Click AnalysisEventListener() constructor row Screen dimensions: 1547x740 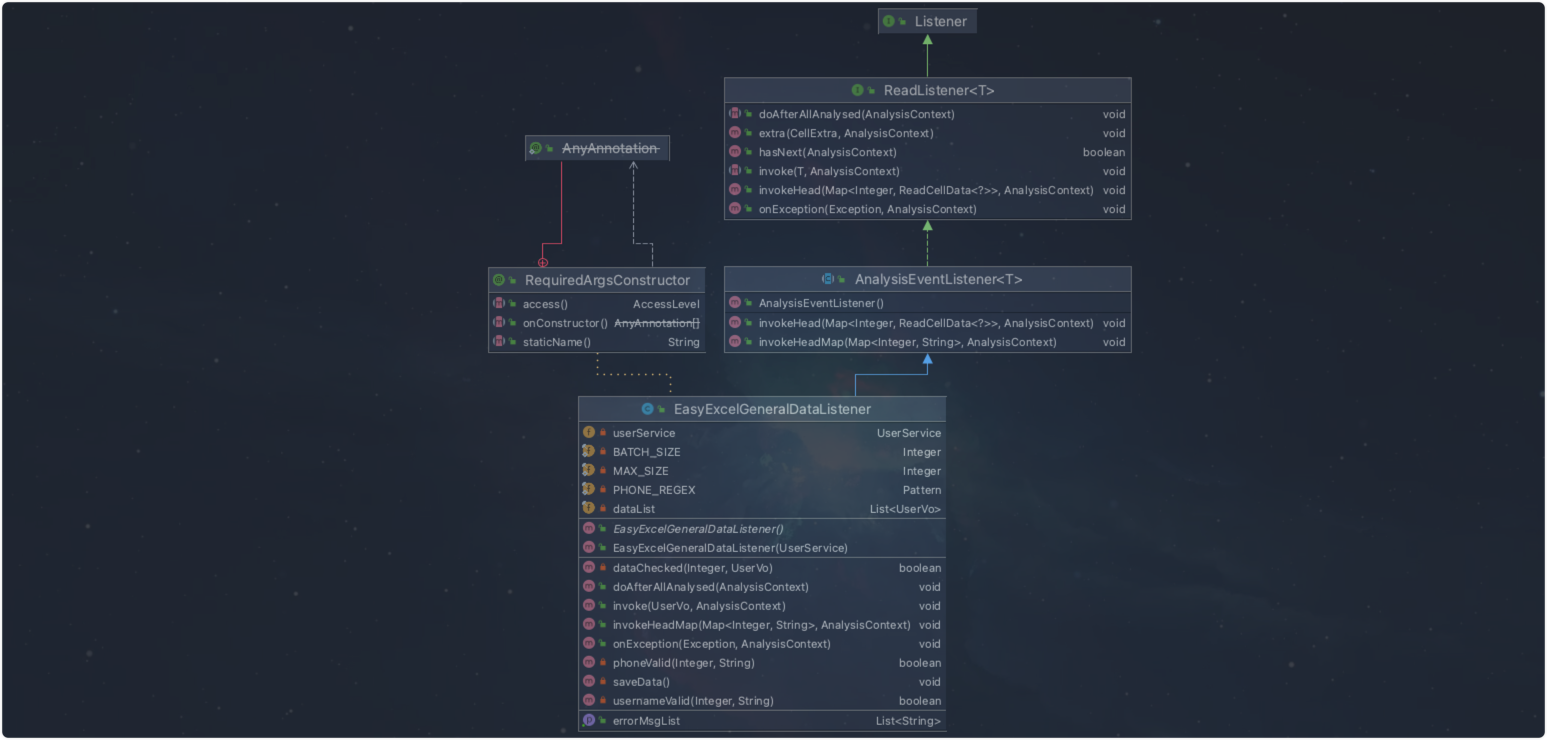point(928,303)
